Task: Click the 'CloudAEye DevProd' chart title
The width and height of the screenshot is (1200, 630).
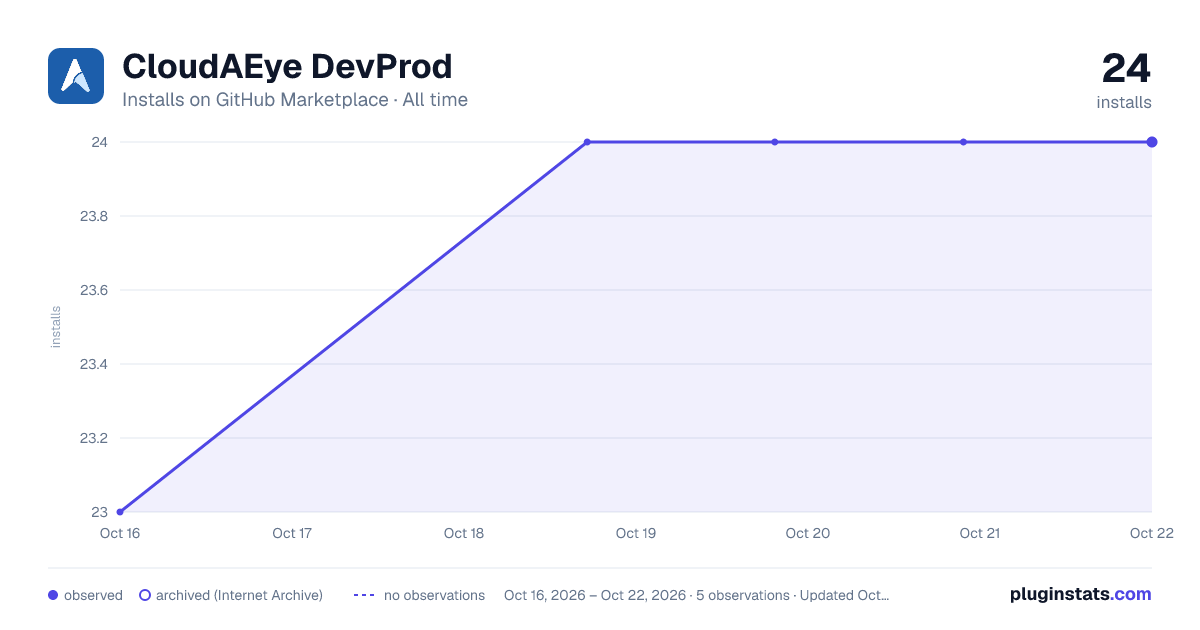Action: coord(287,67)
